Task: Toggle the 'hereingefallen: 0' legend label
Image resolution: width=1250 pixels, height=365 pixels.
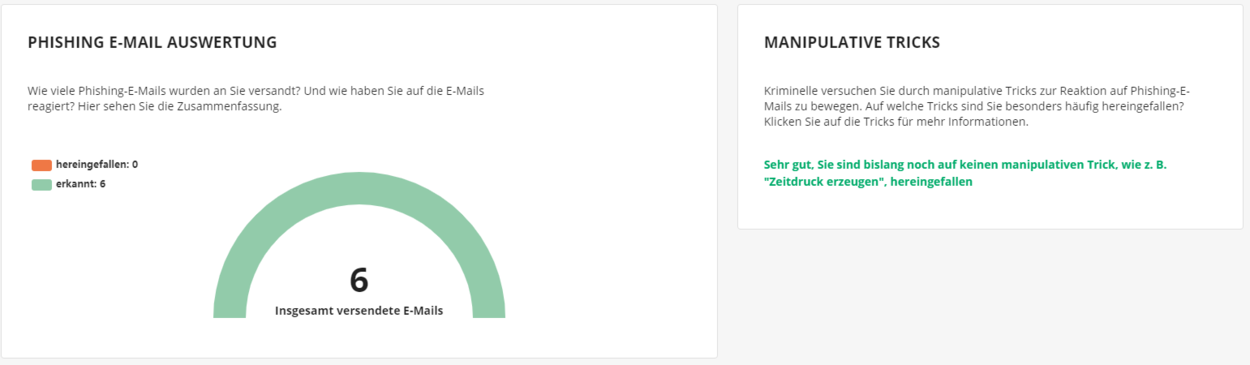Action: [x=97, y=164]
